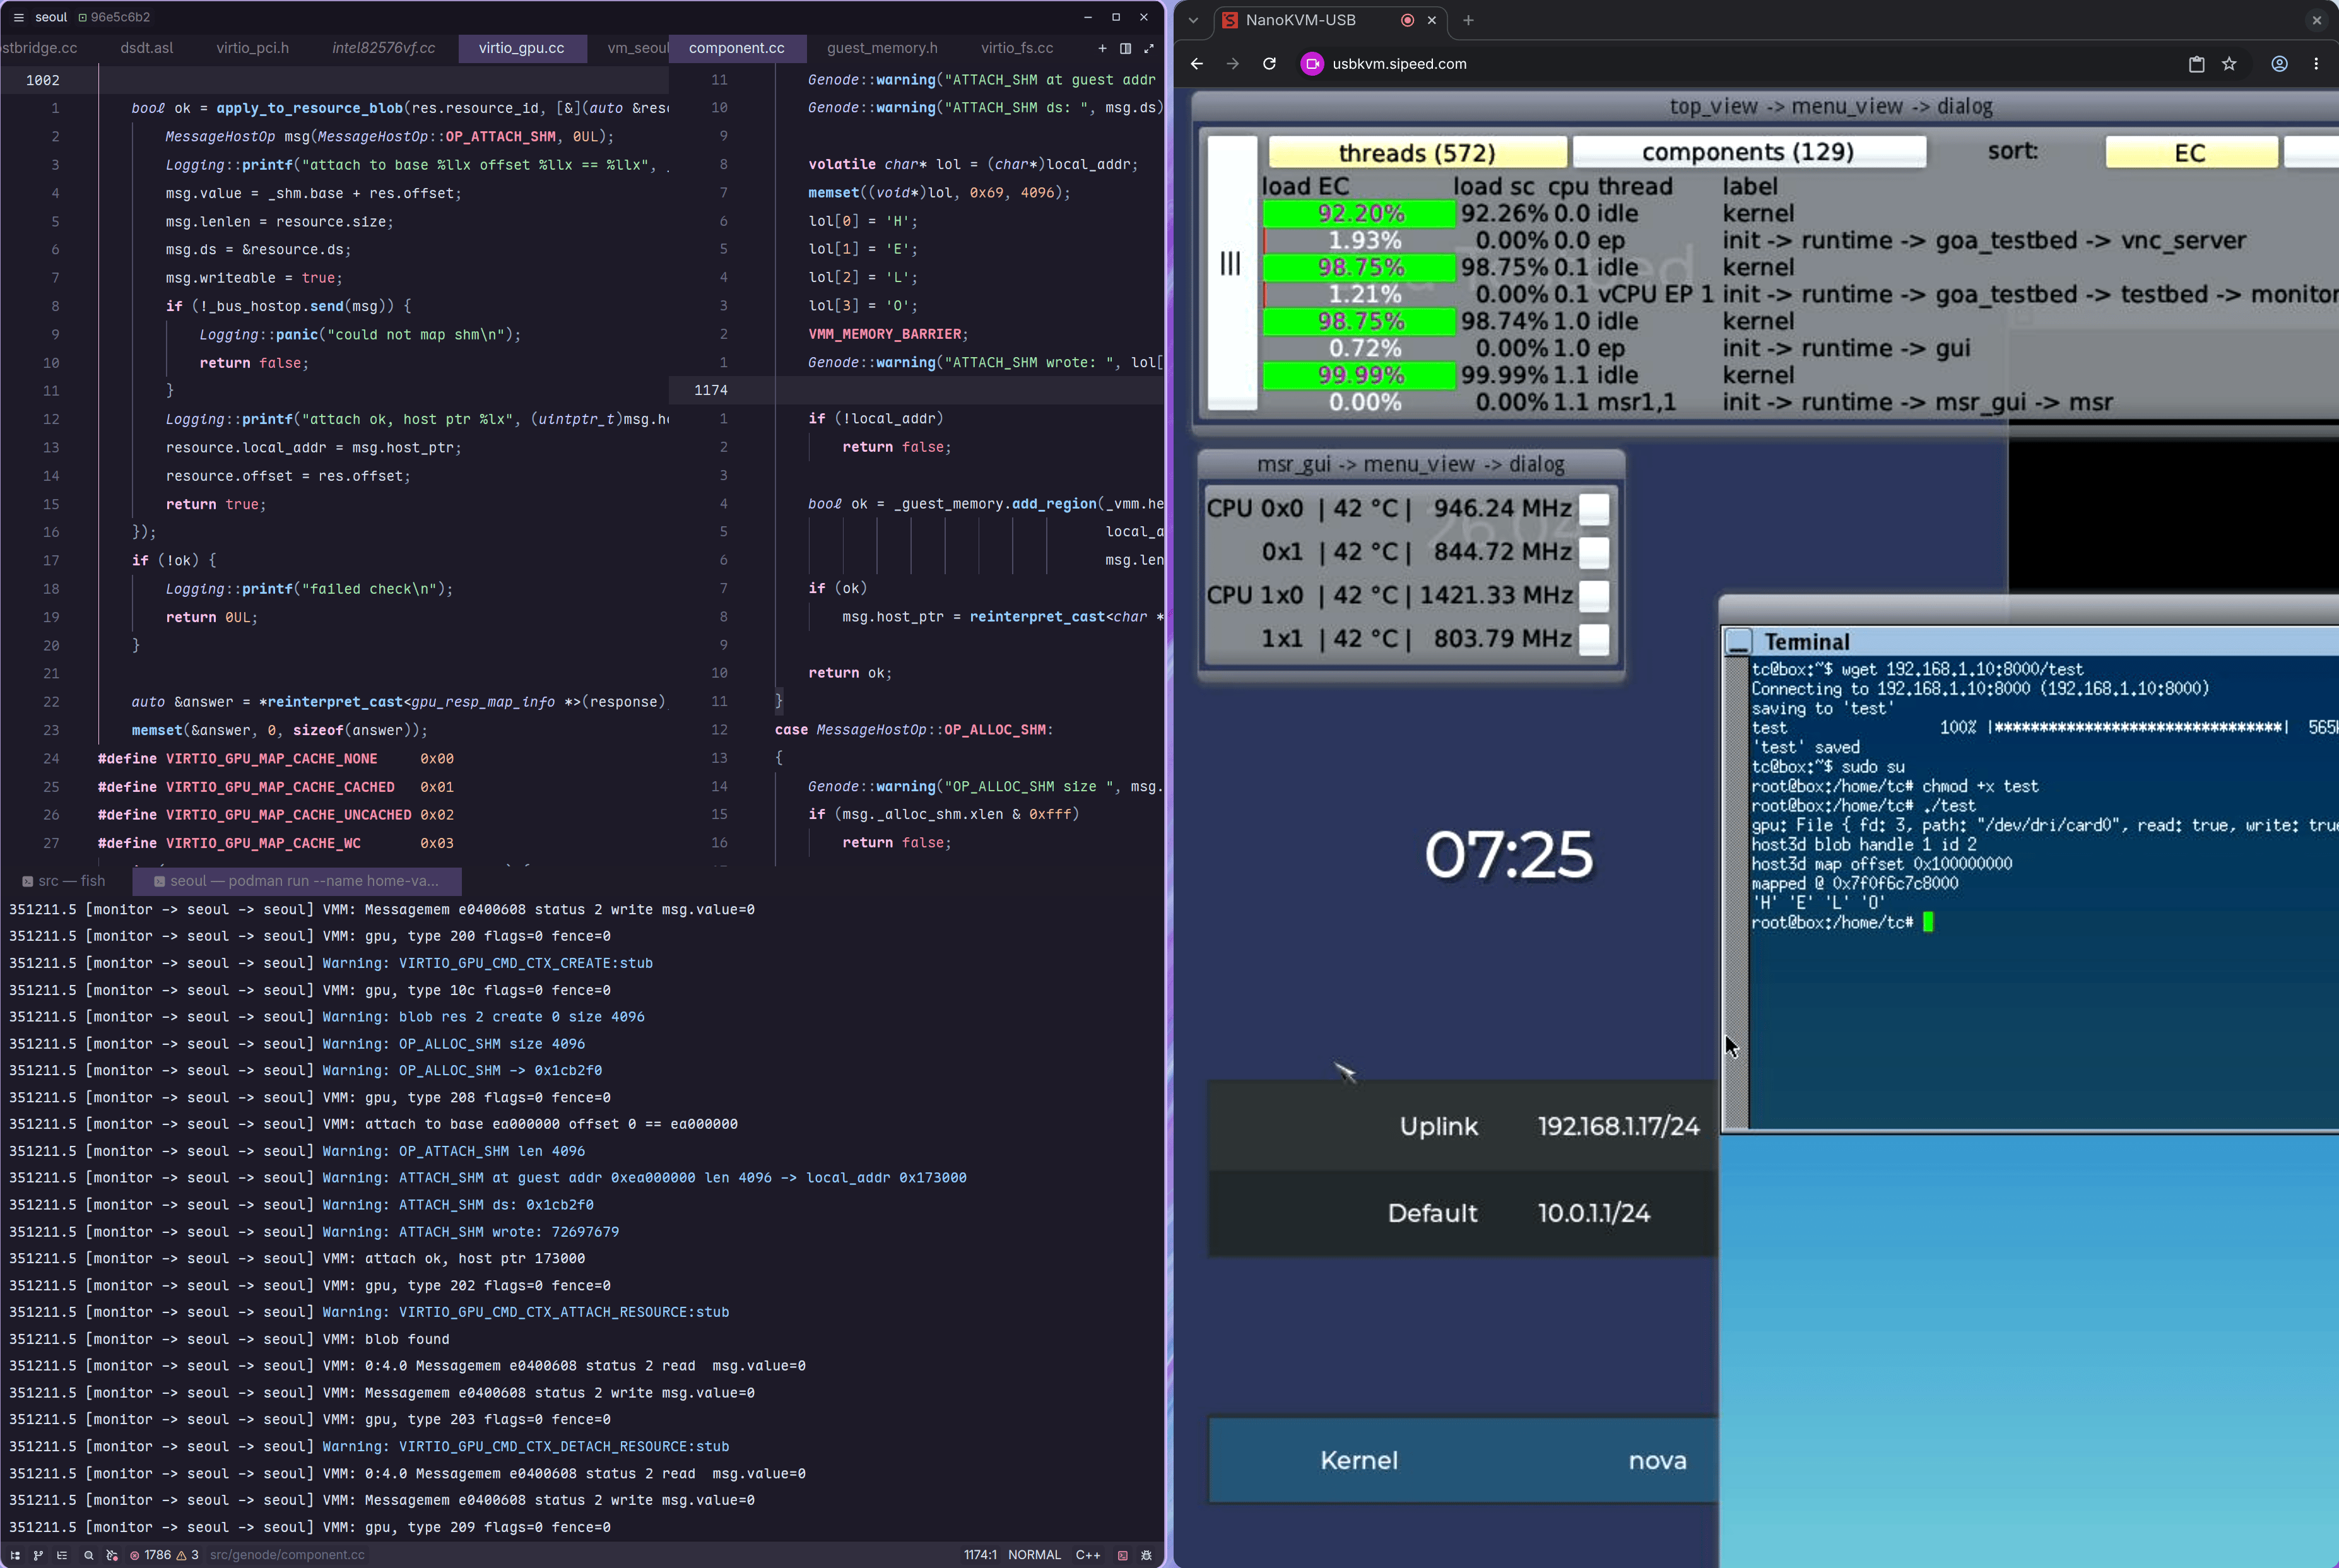Zoom the editor pane with the expand icon
The height and width of the screenshot is (1568, 2339).
point(1148,48)
